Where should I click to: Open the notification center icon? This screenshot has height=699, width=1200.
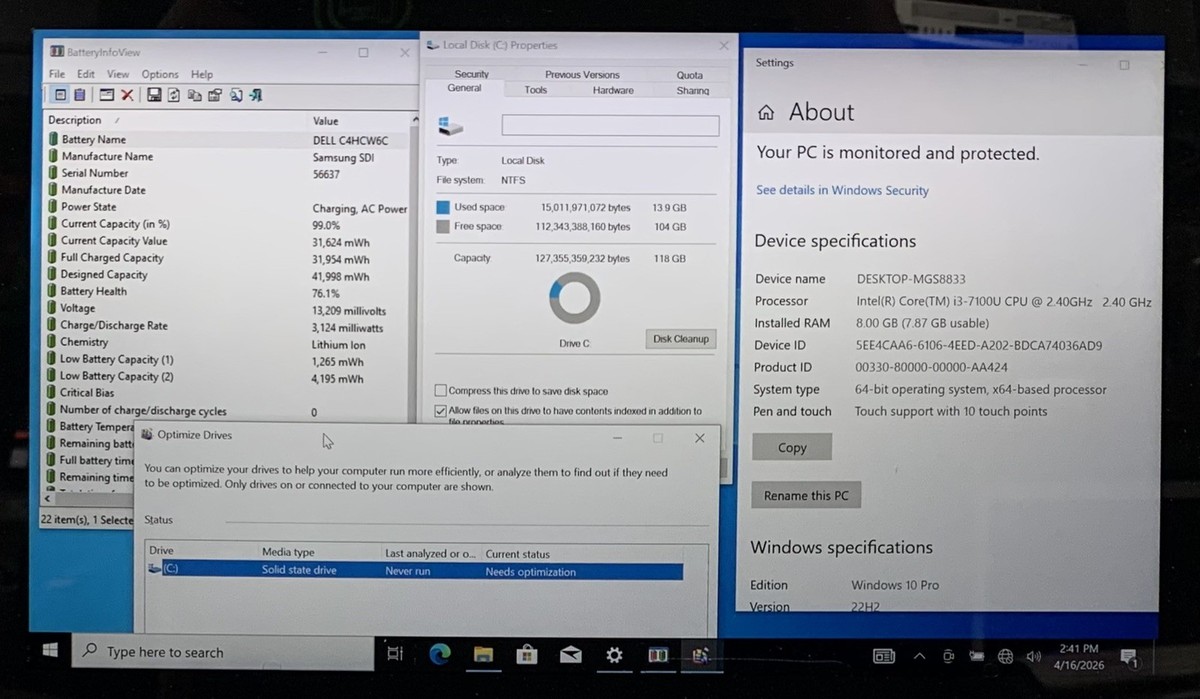pos(1129,657)
